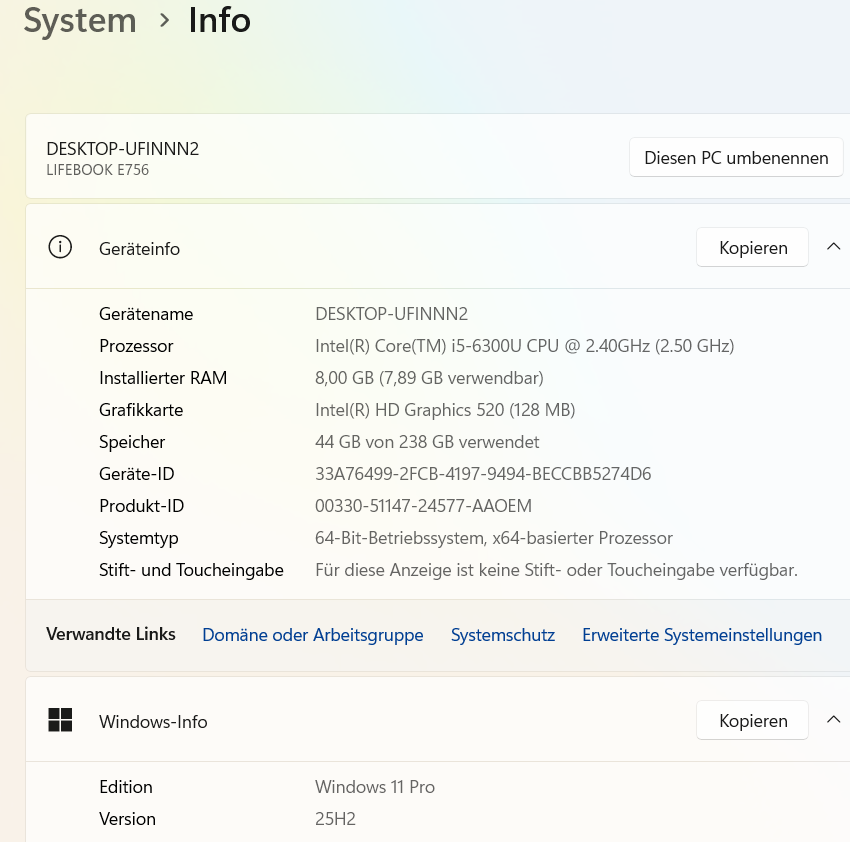850x842 pixels.
Task: Select processor value Intel Core i5-6300U
Action: pos(525,346)
